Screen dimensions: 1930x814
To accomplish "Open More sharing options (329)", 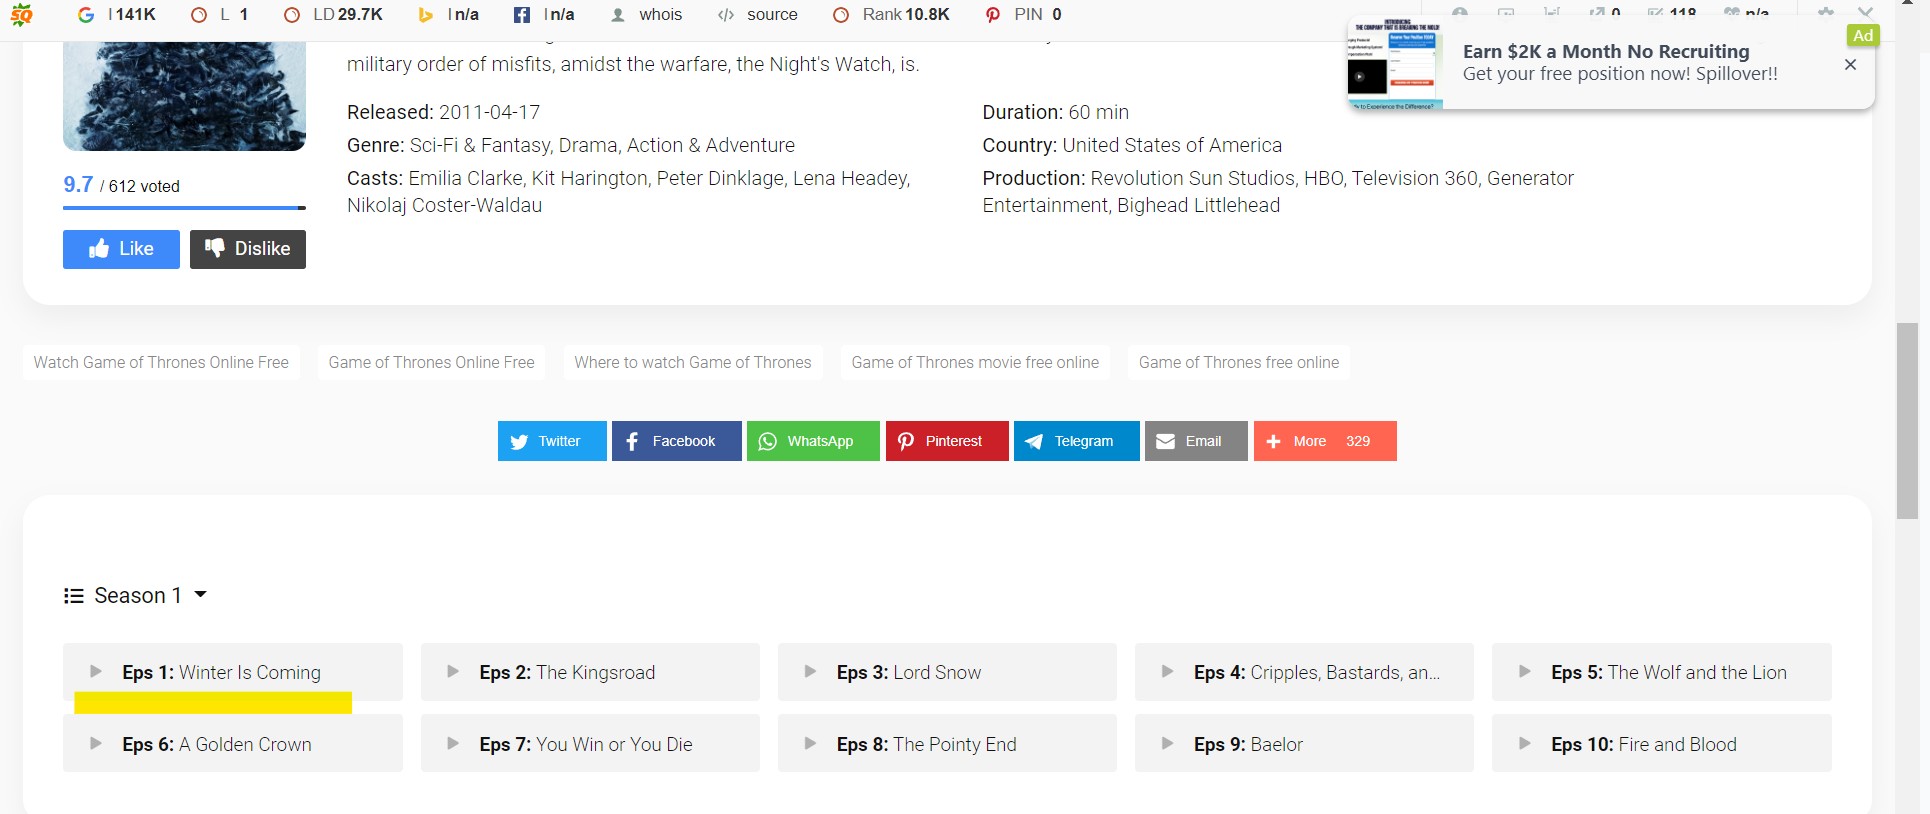I will [1325, 441].
